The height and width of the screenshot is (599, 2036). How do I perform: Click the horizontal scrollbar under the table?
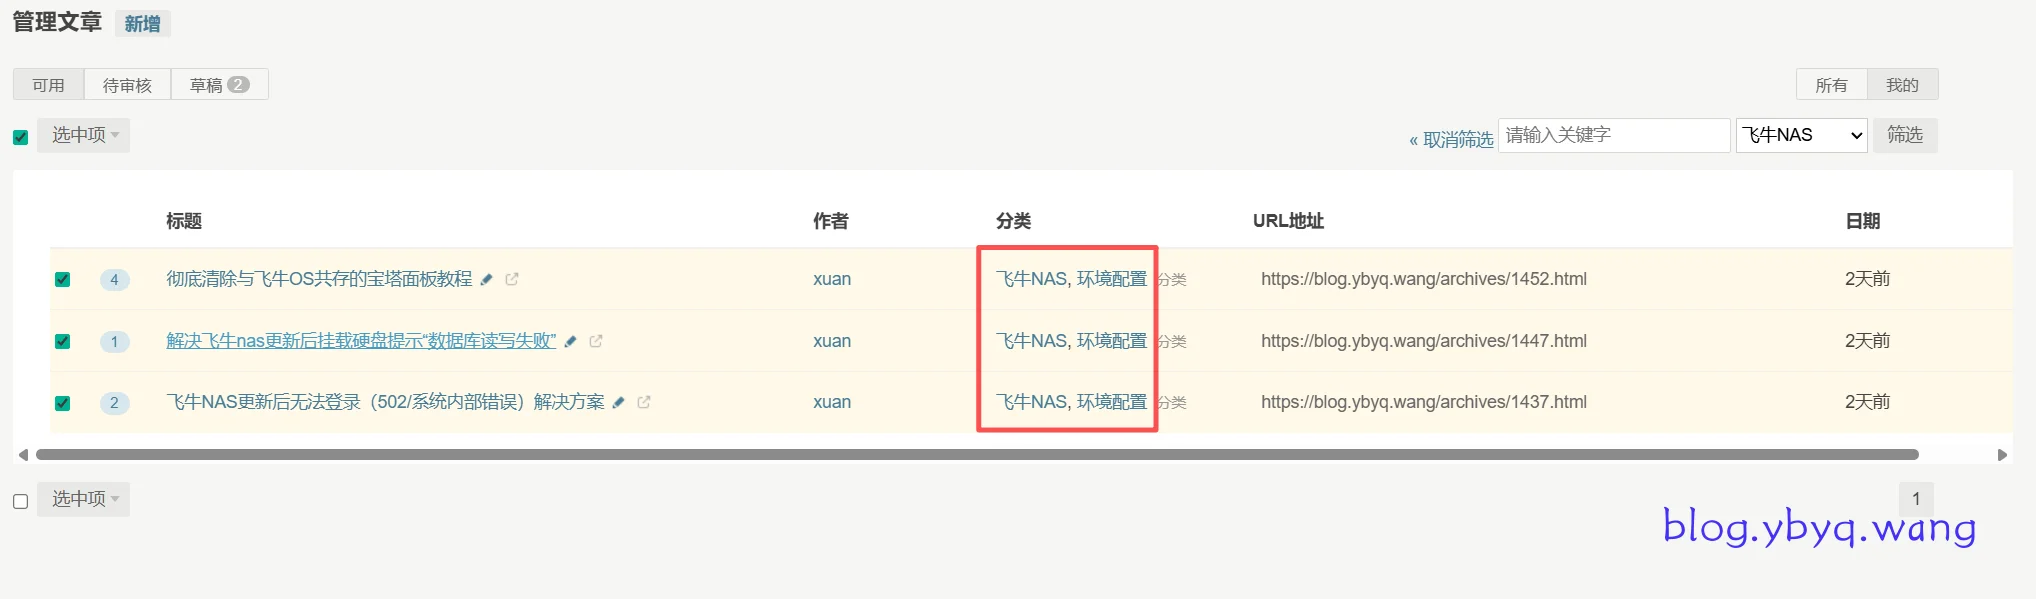[976, 455]
